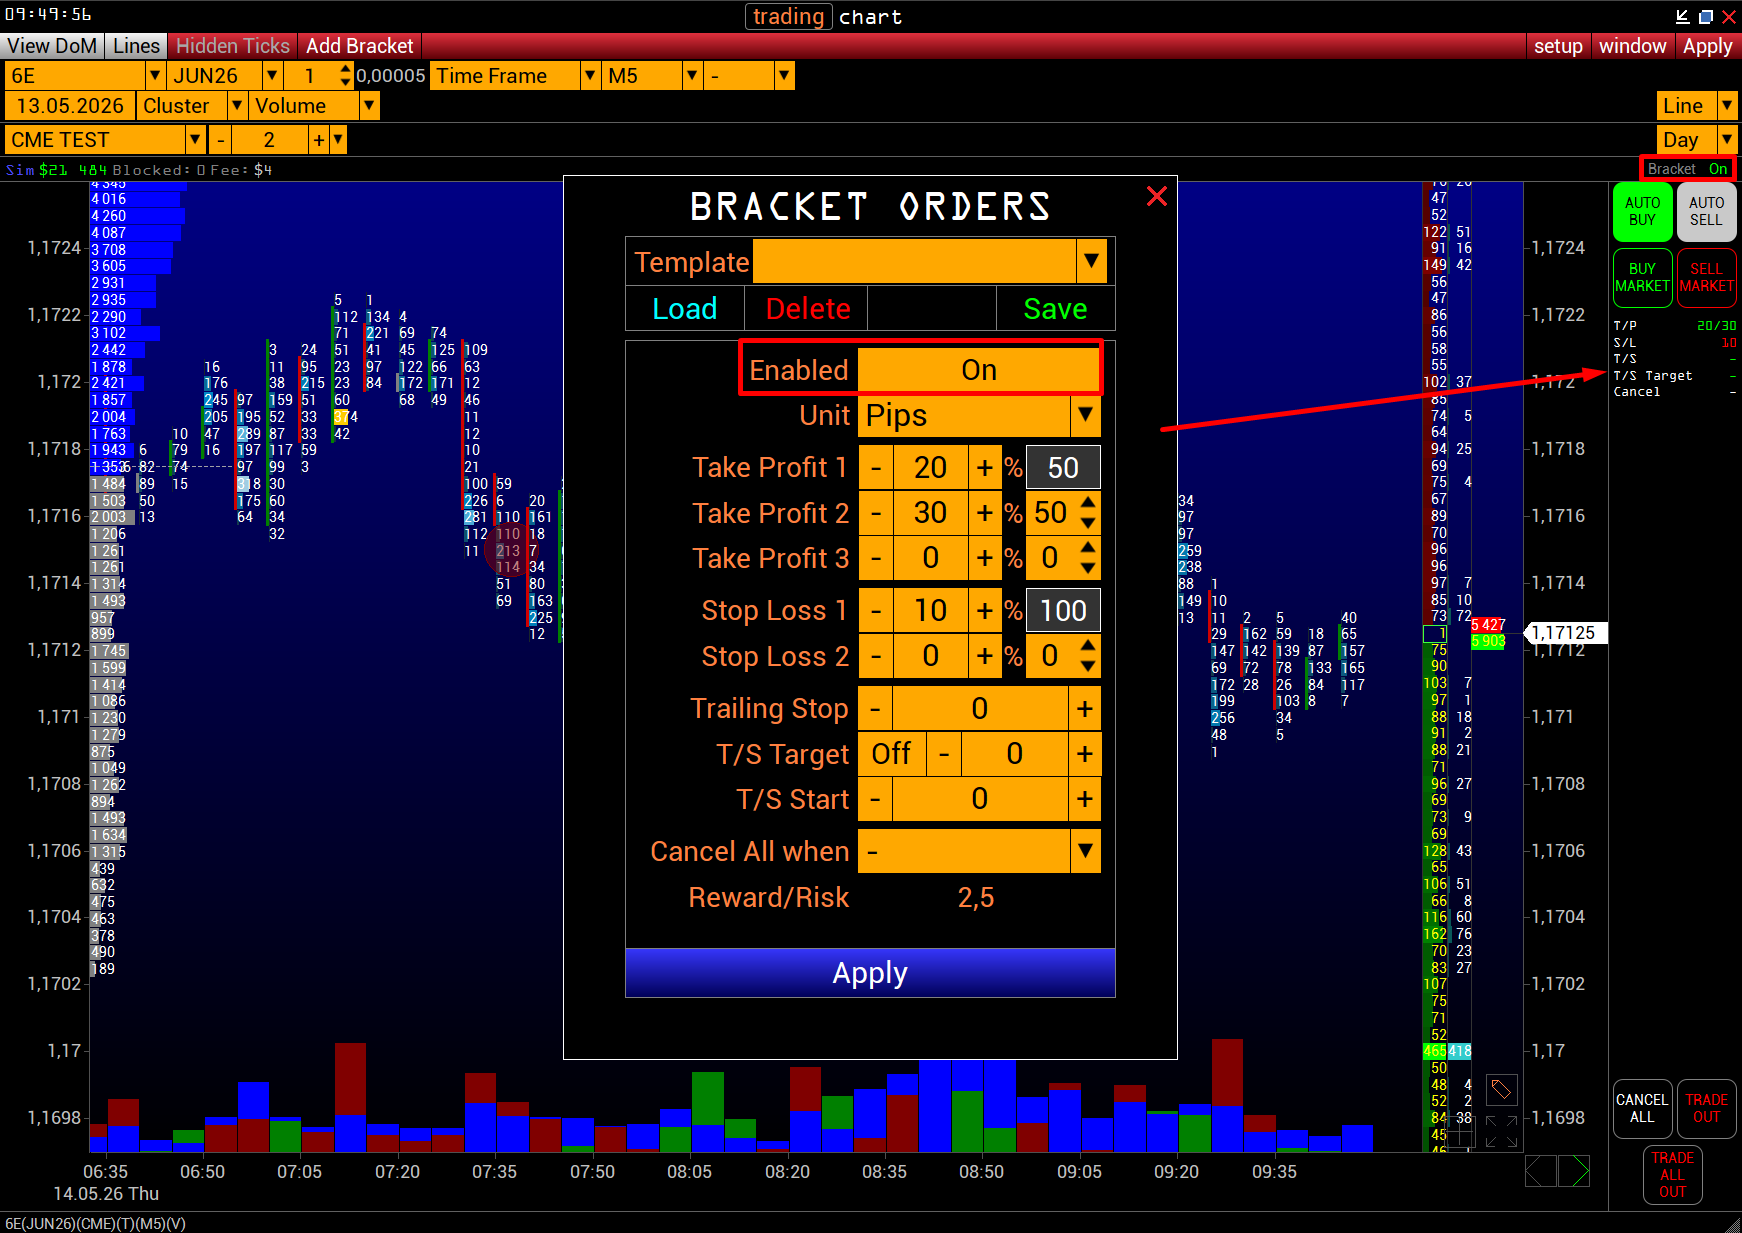Click the CANCEL ALL button

point(1642,1108)
